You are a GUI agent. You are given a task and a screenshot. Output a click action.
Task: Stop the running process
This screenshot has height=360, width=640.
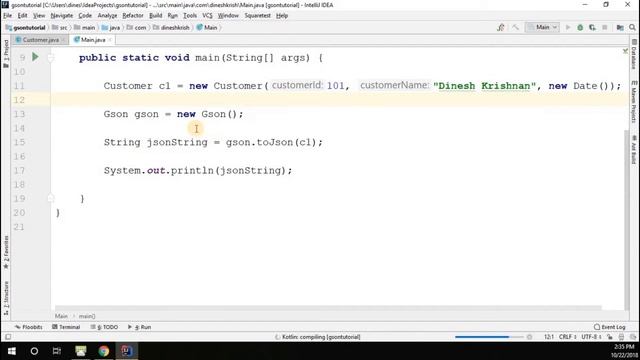coord(604,27)
